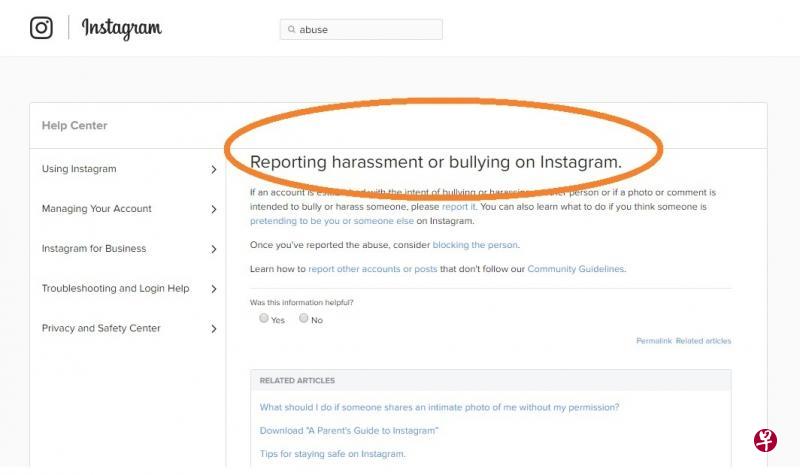The width and height of the screenshot is (800, 475).
Task: Click the 'Reporting harassment or bullying on Instagram' heading
Action: [436, 162]
